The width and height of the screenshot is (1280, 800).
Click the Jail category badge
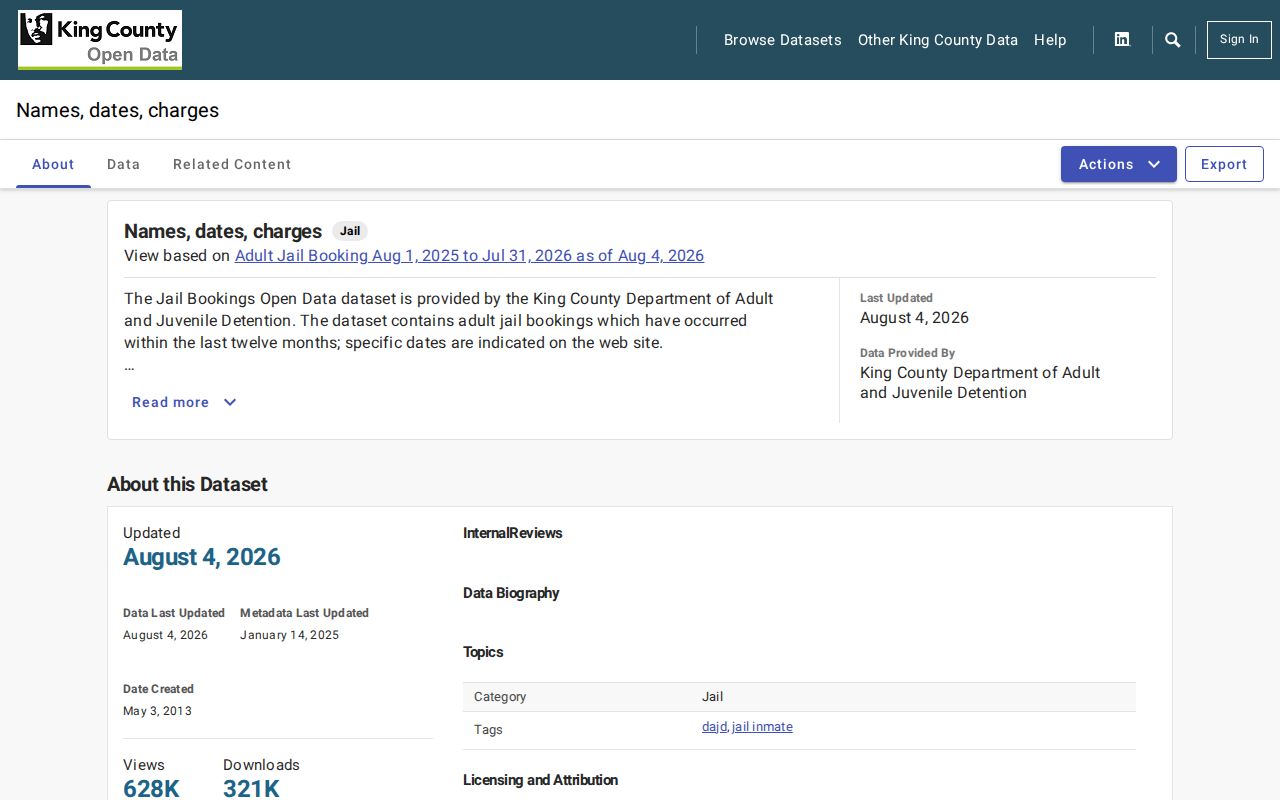350,231
